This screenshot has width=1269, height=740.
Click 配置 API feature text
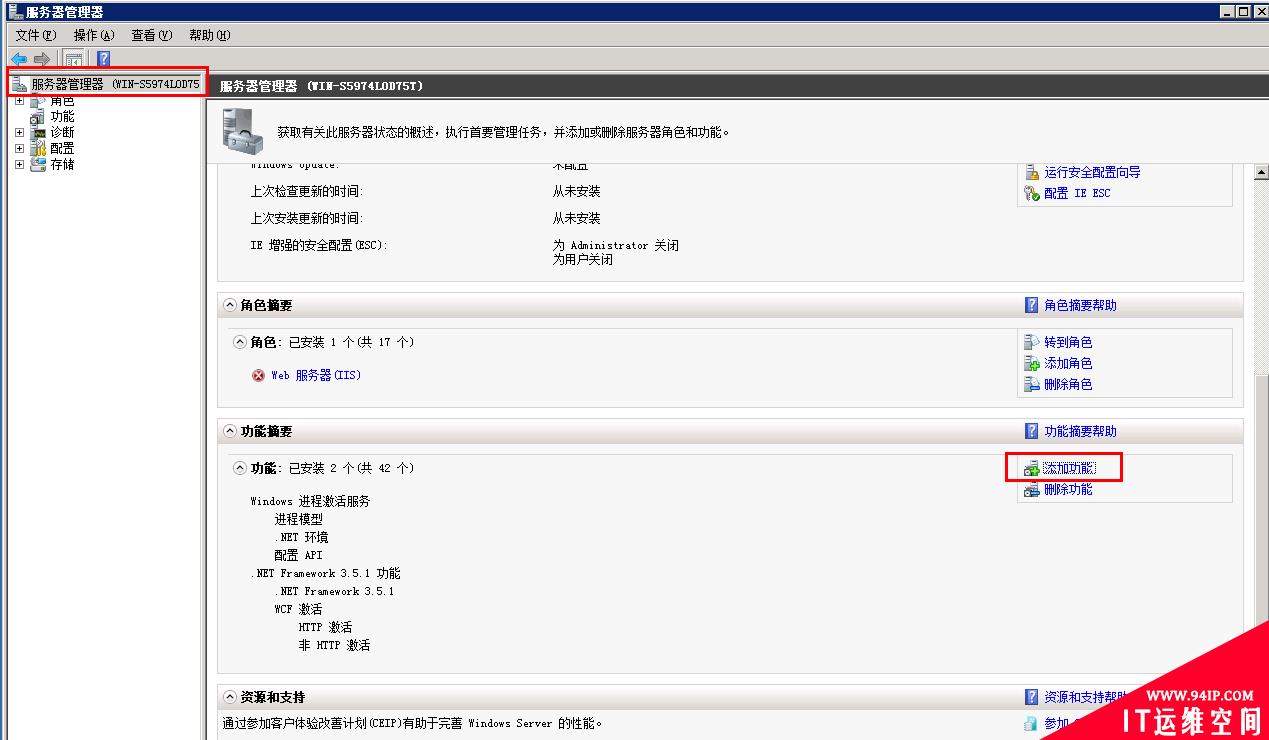298,555
